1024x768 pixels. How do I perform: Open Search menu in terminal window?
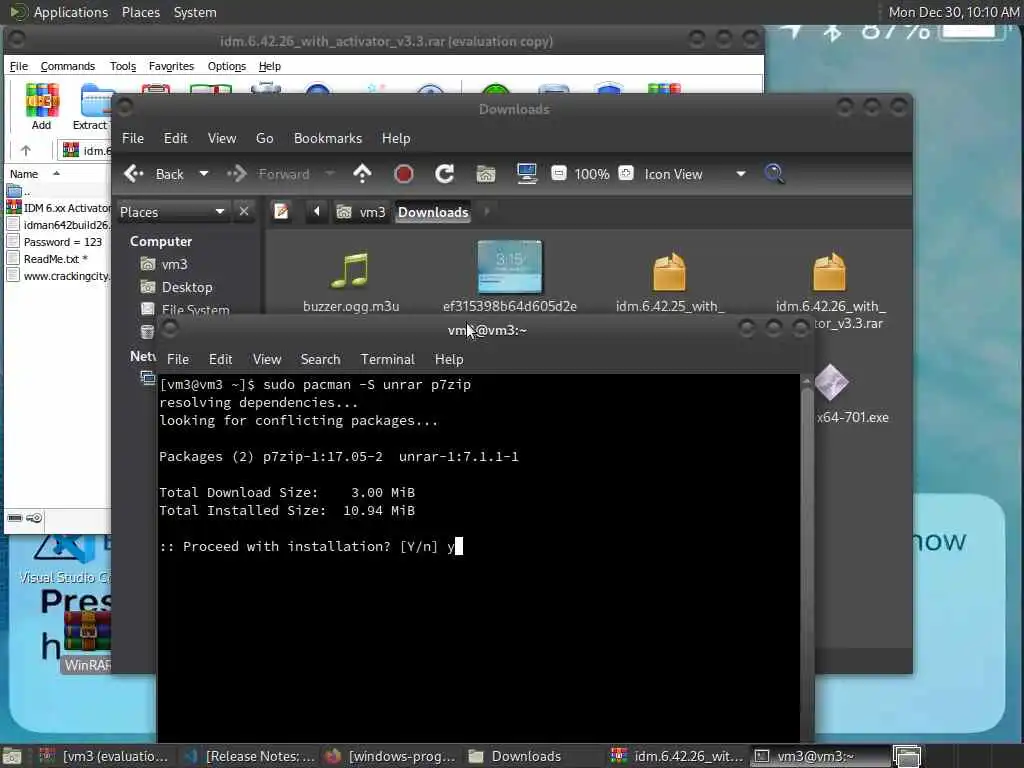click(x=320, y=359)
